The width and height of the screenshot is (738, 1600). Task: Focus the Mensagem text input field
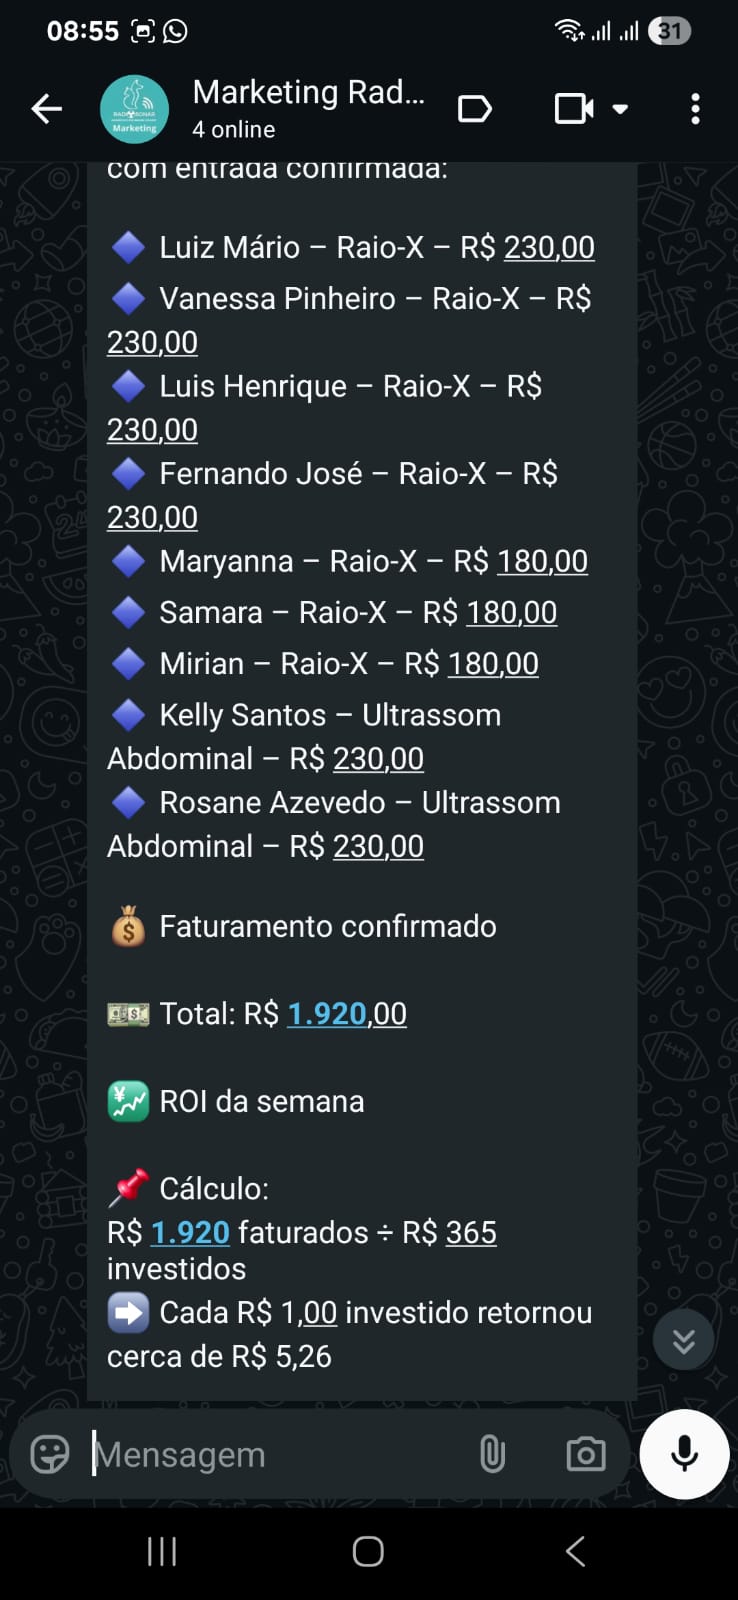(x=270, y=1454)
